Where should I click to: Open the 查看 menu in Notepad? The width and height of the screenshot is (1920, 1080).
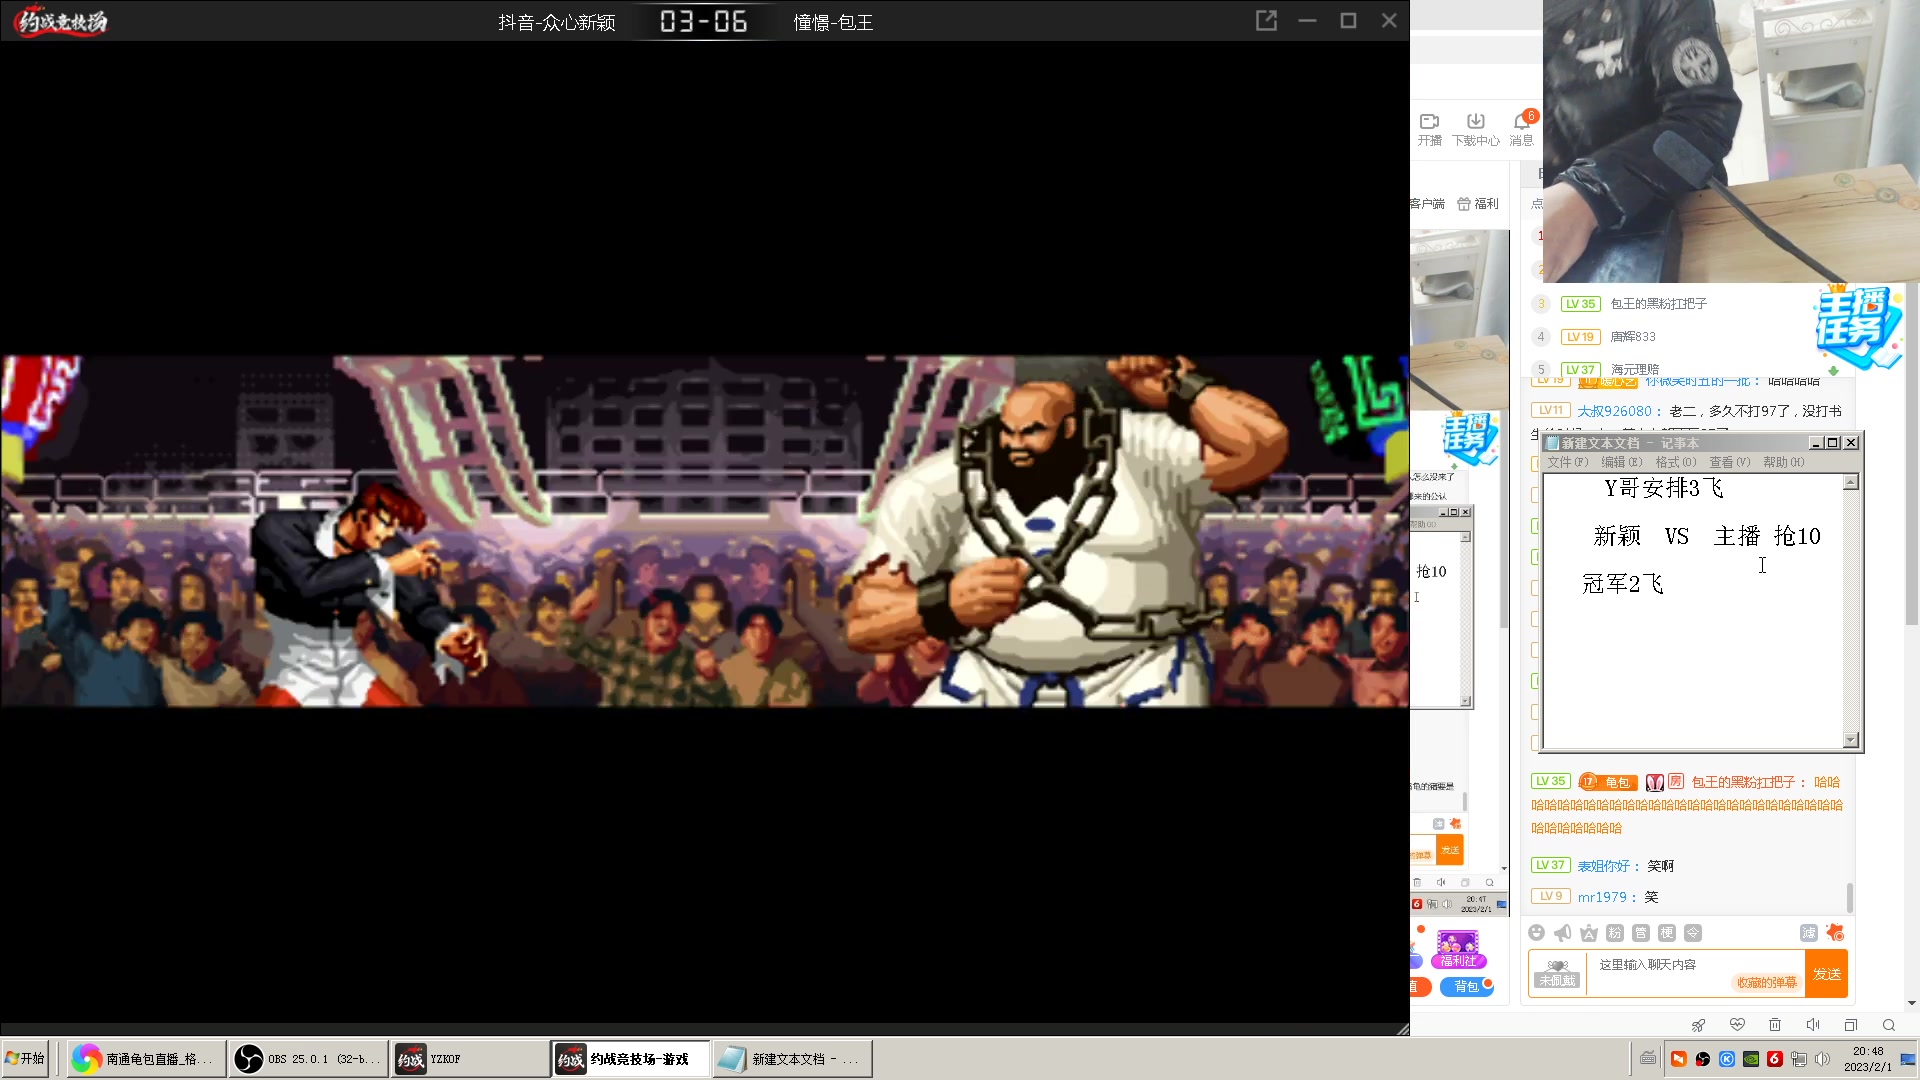click(x=1729, y=462)
